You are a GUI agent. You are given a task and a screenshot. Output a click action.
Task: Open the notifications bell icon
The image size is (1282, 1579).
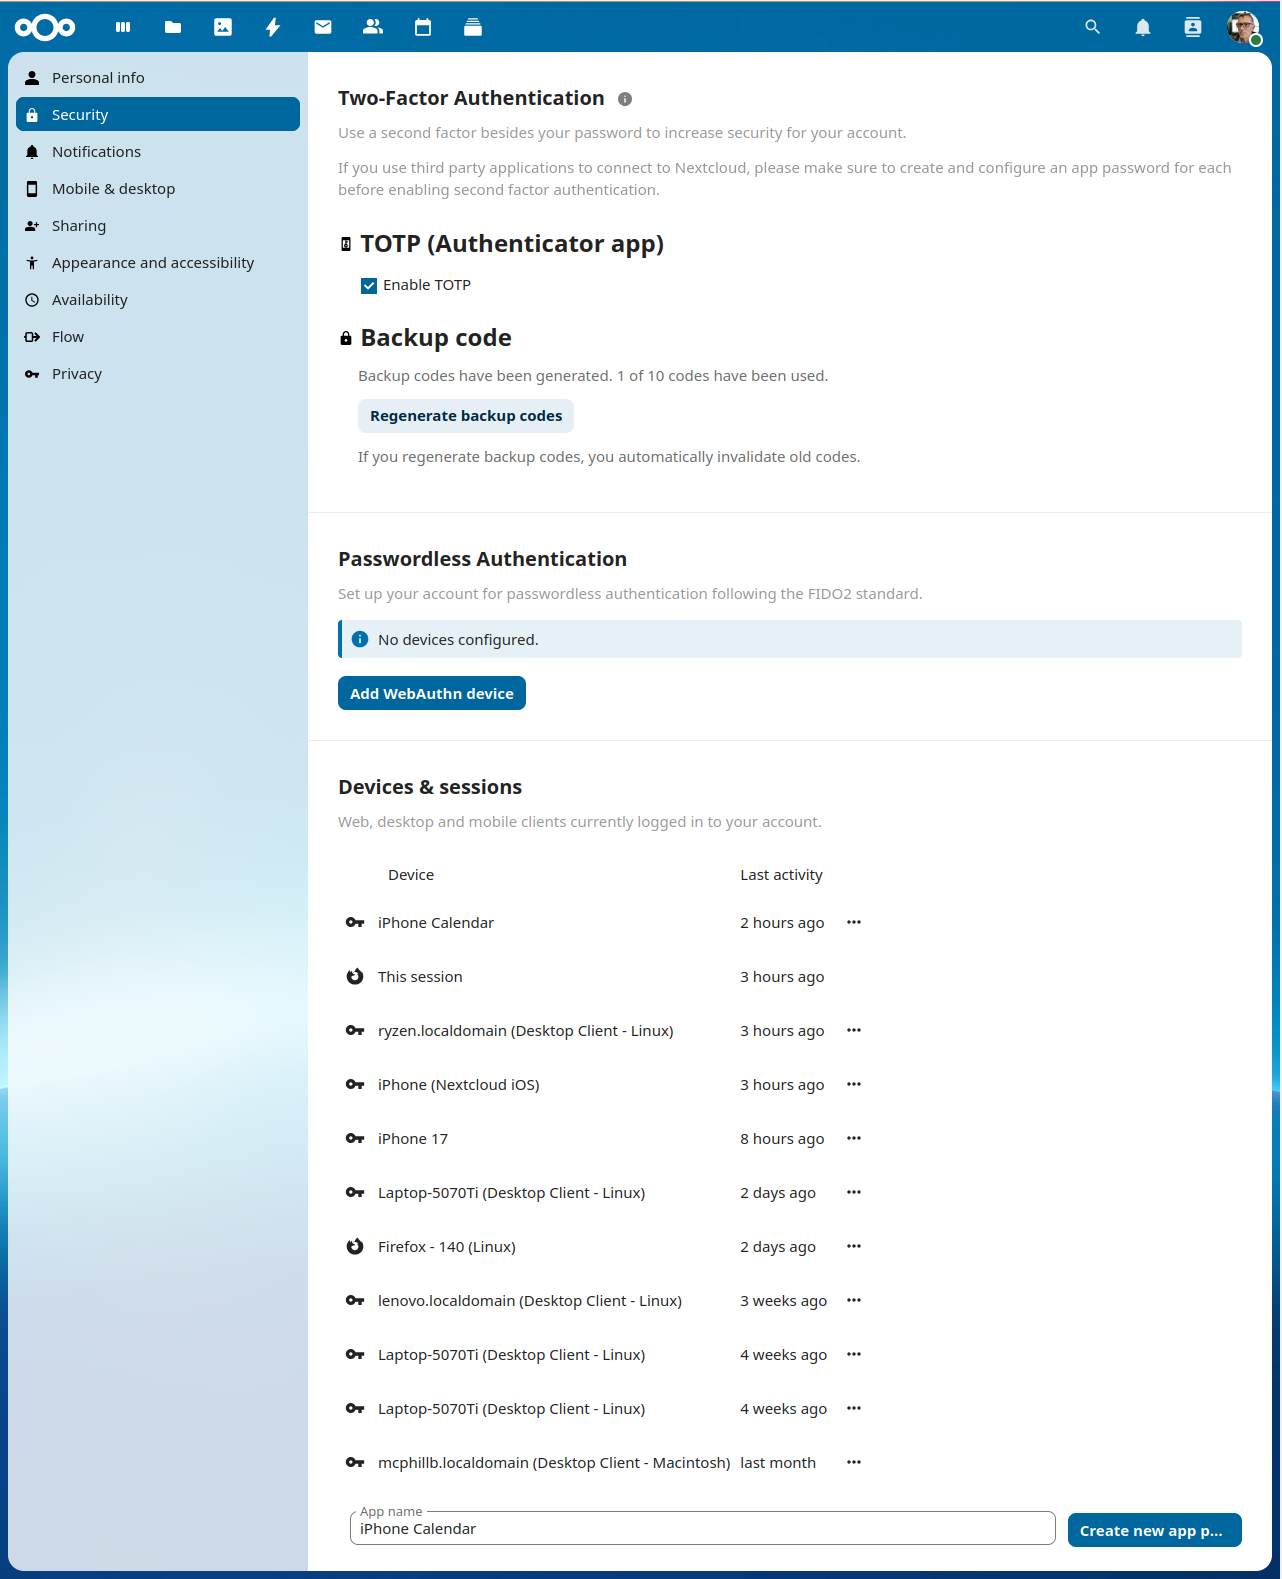[x=1143, y=27]
